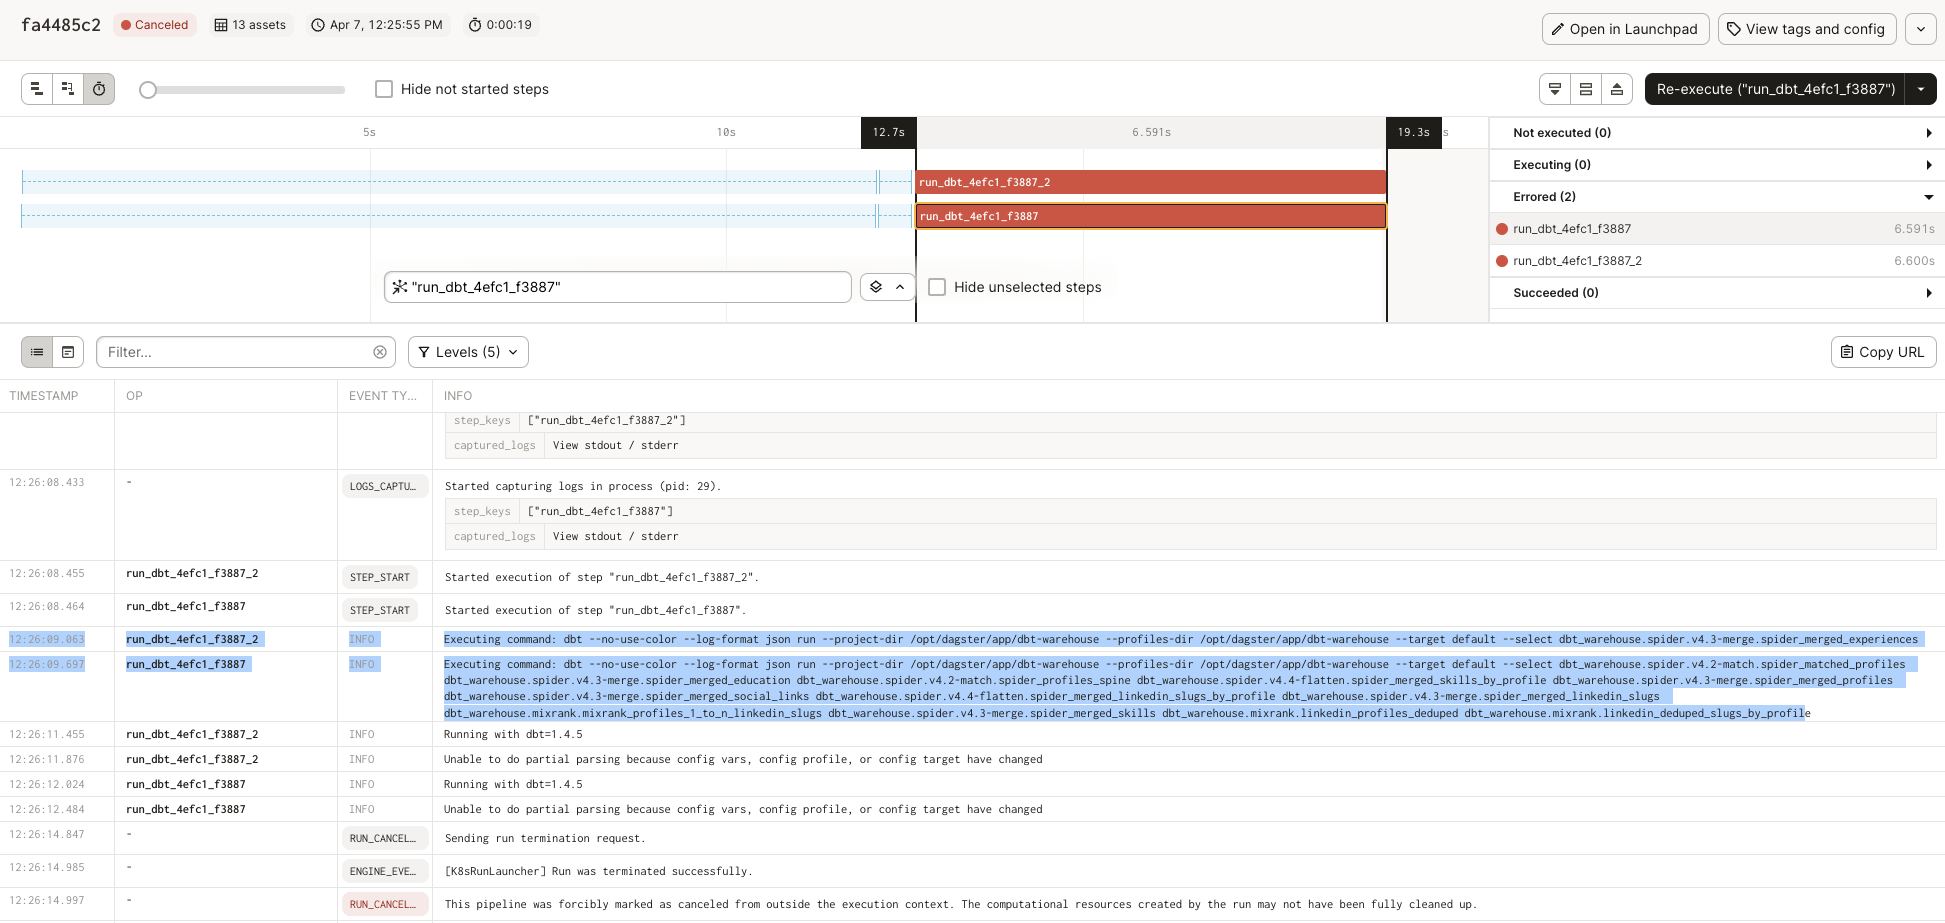Clear the log filter with X icon
The image size is (1945, 923).
(x=380, y=352)
